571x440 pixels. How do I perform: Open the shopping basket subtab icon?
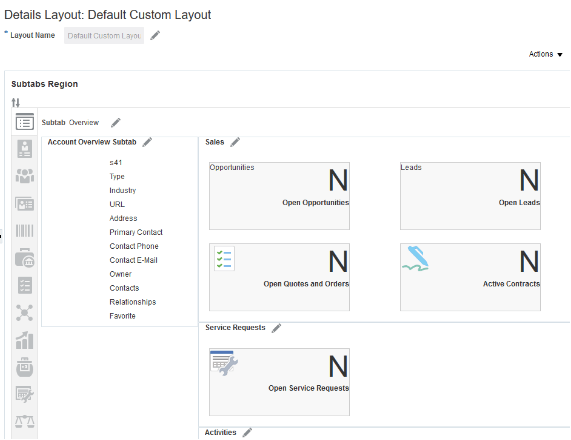pos(25,367)
